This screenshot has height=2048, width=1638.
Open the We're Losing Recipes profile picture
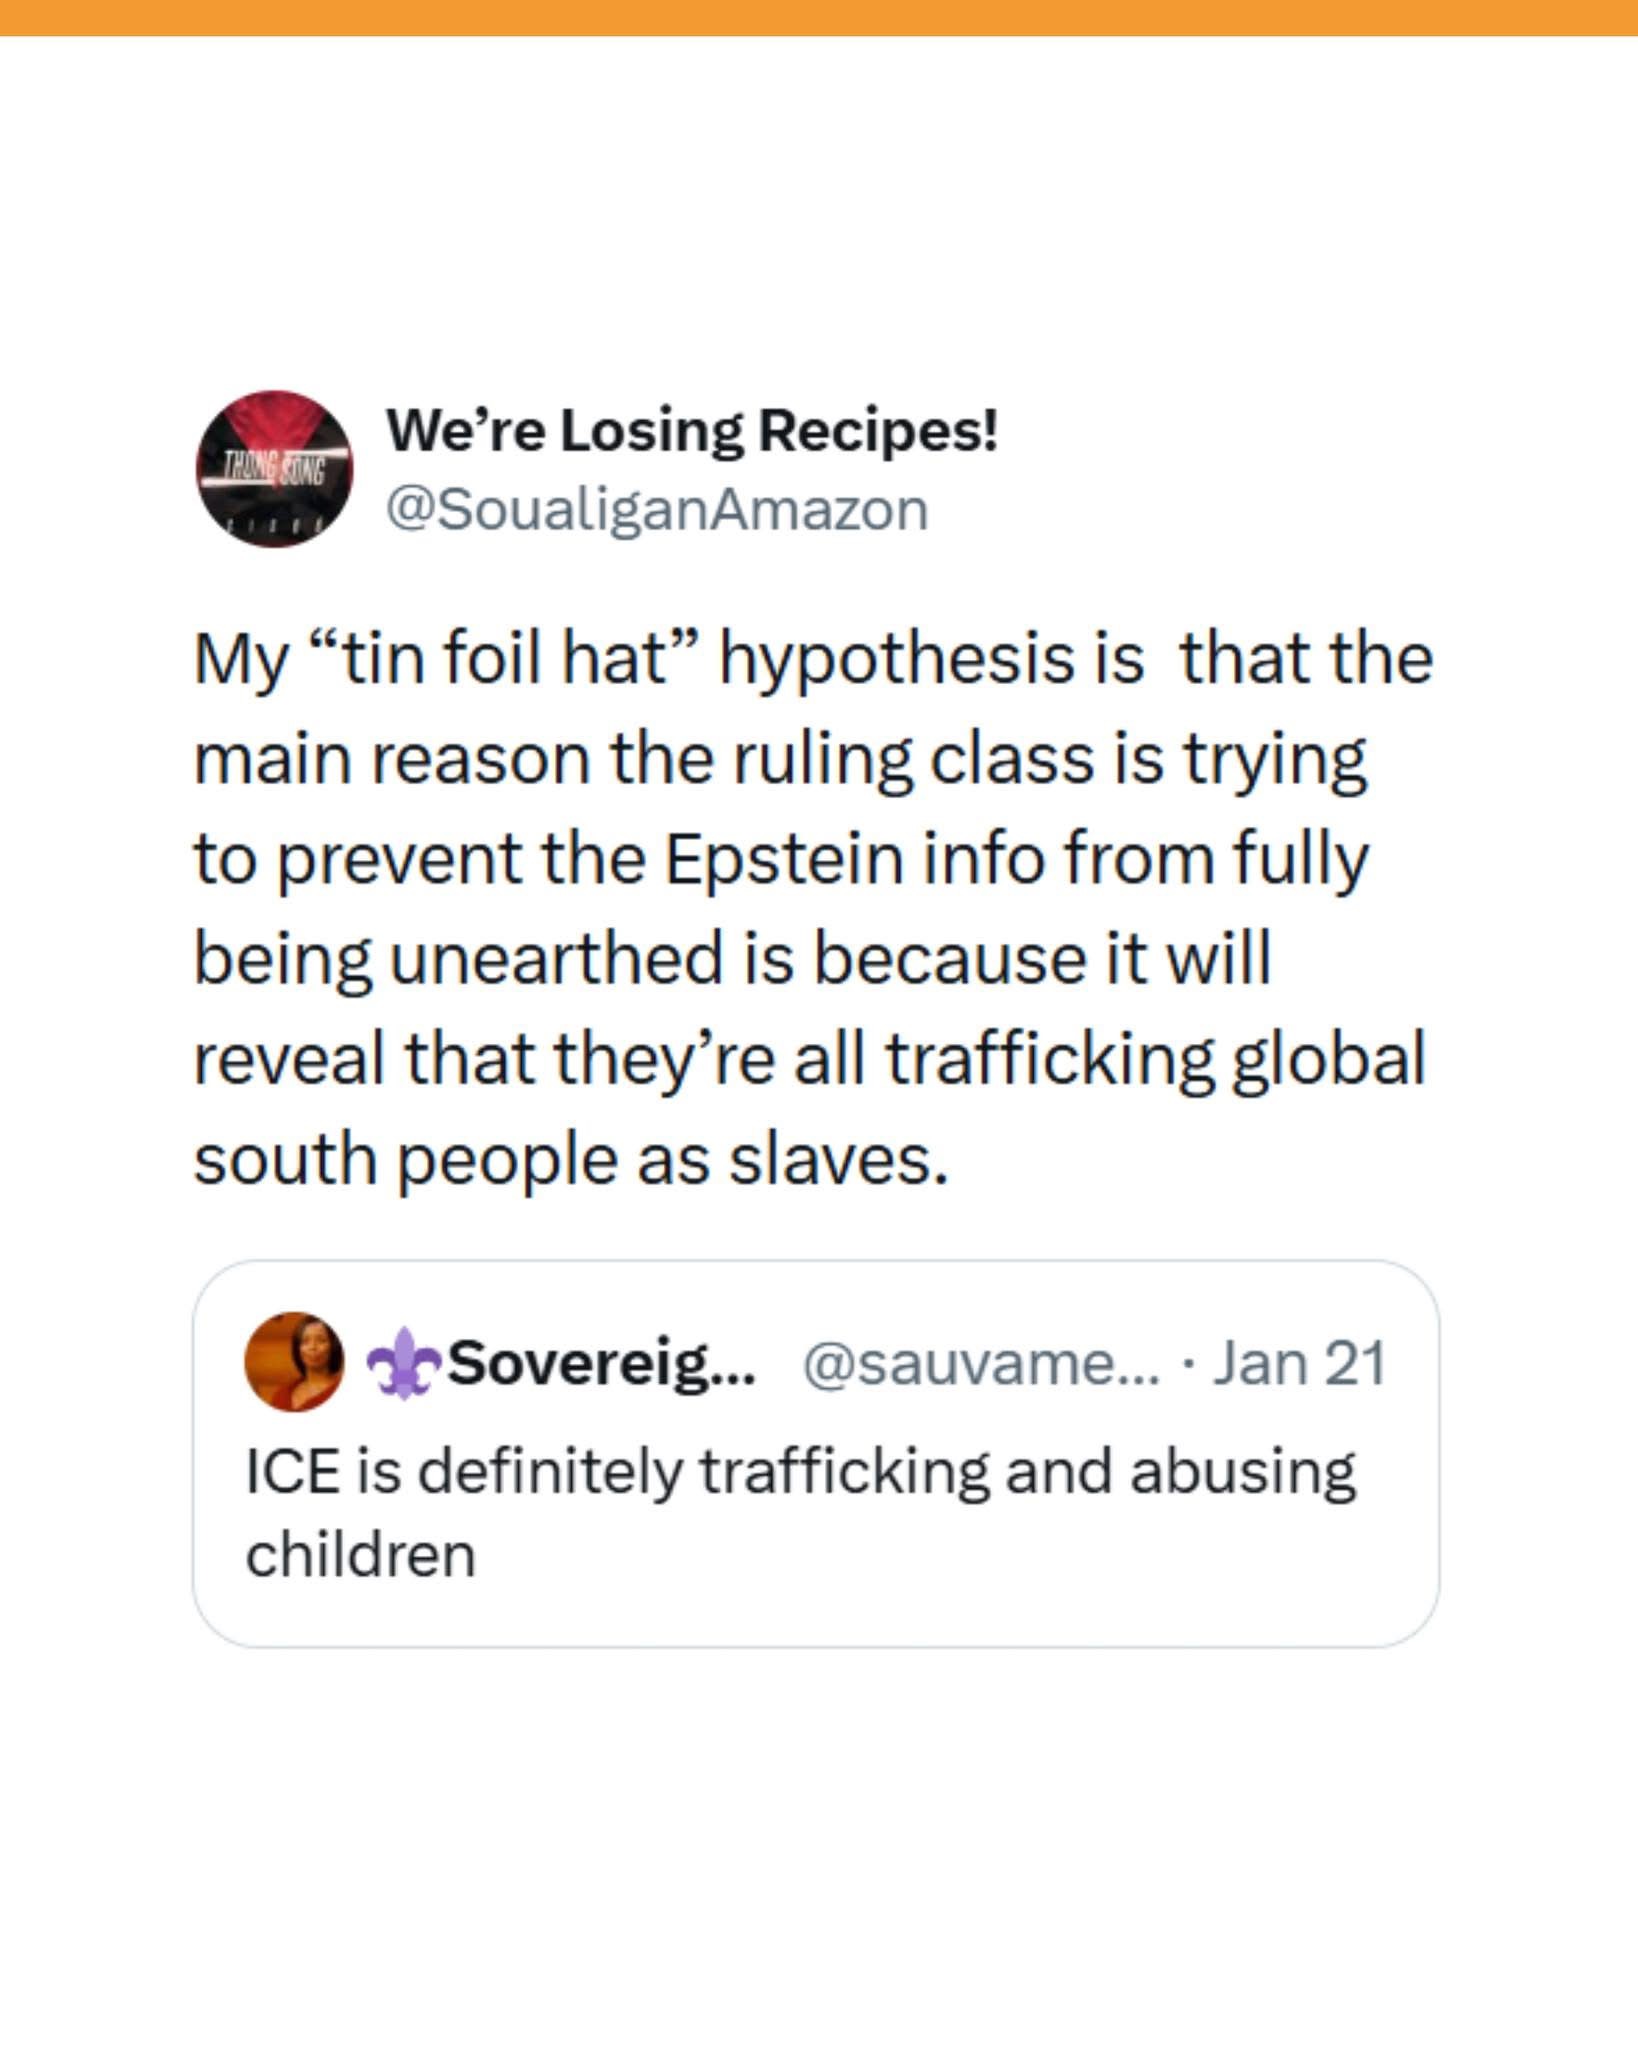pyautogui.click(x=274, y=469)
